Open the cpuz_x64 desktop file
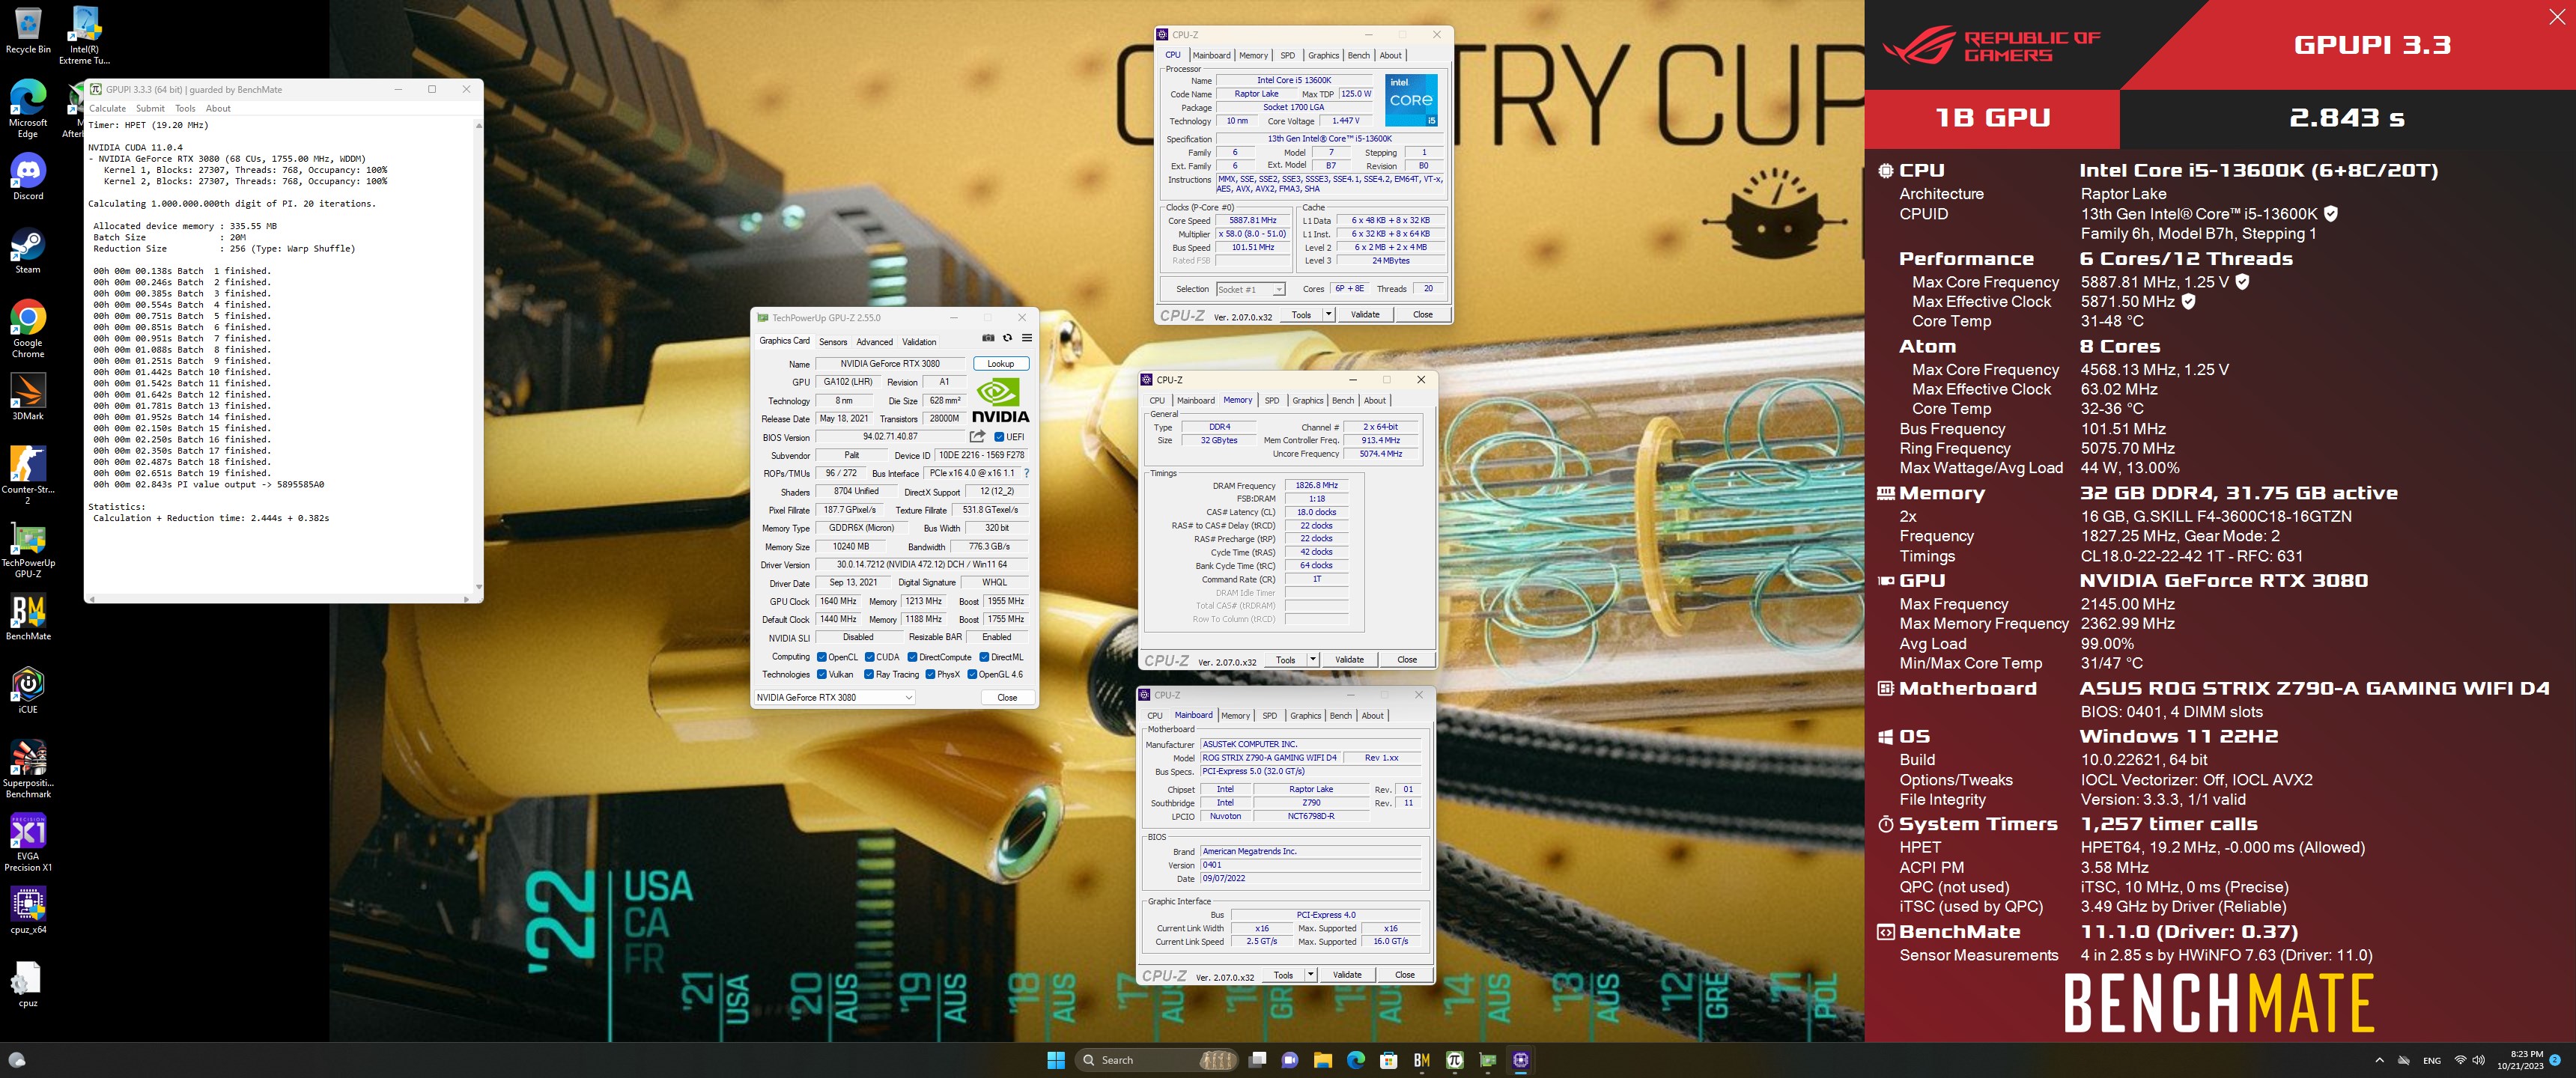Image resolution: width=2576 pixels, height=1078 pixels. pos(28,909)
